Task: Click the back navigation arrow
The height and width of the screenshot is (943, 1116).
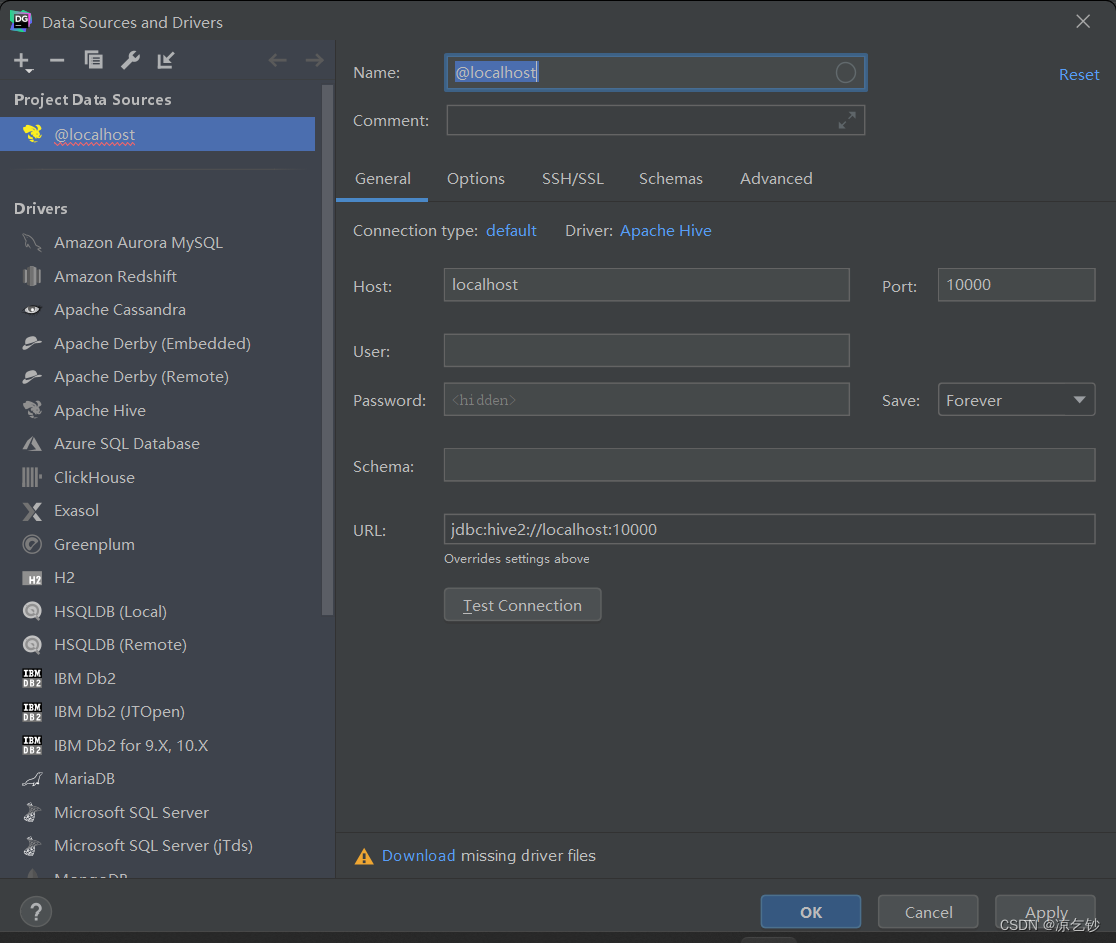Action: (x=278, y=60)
